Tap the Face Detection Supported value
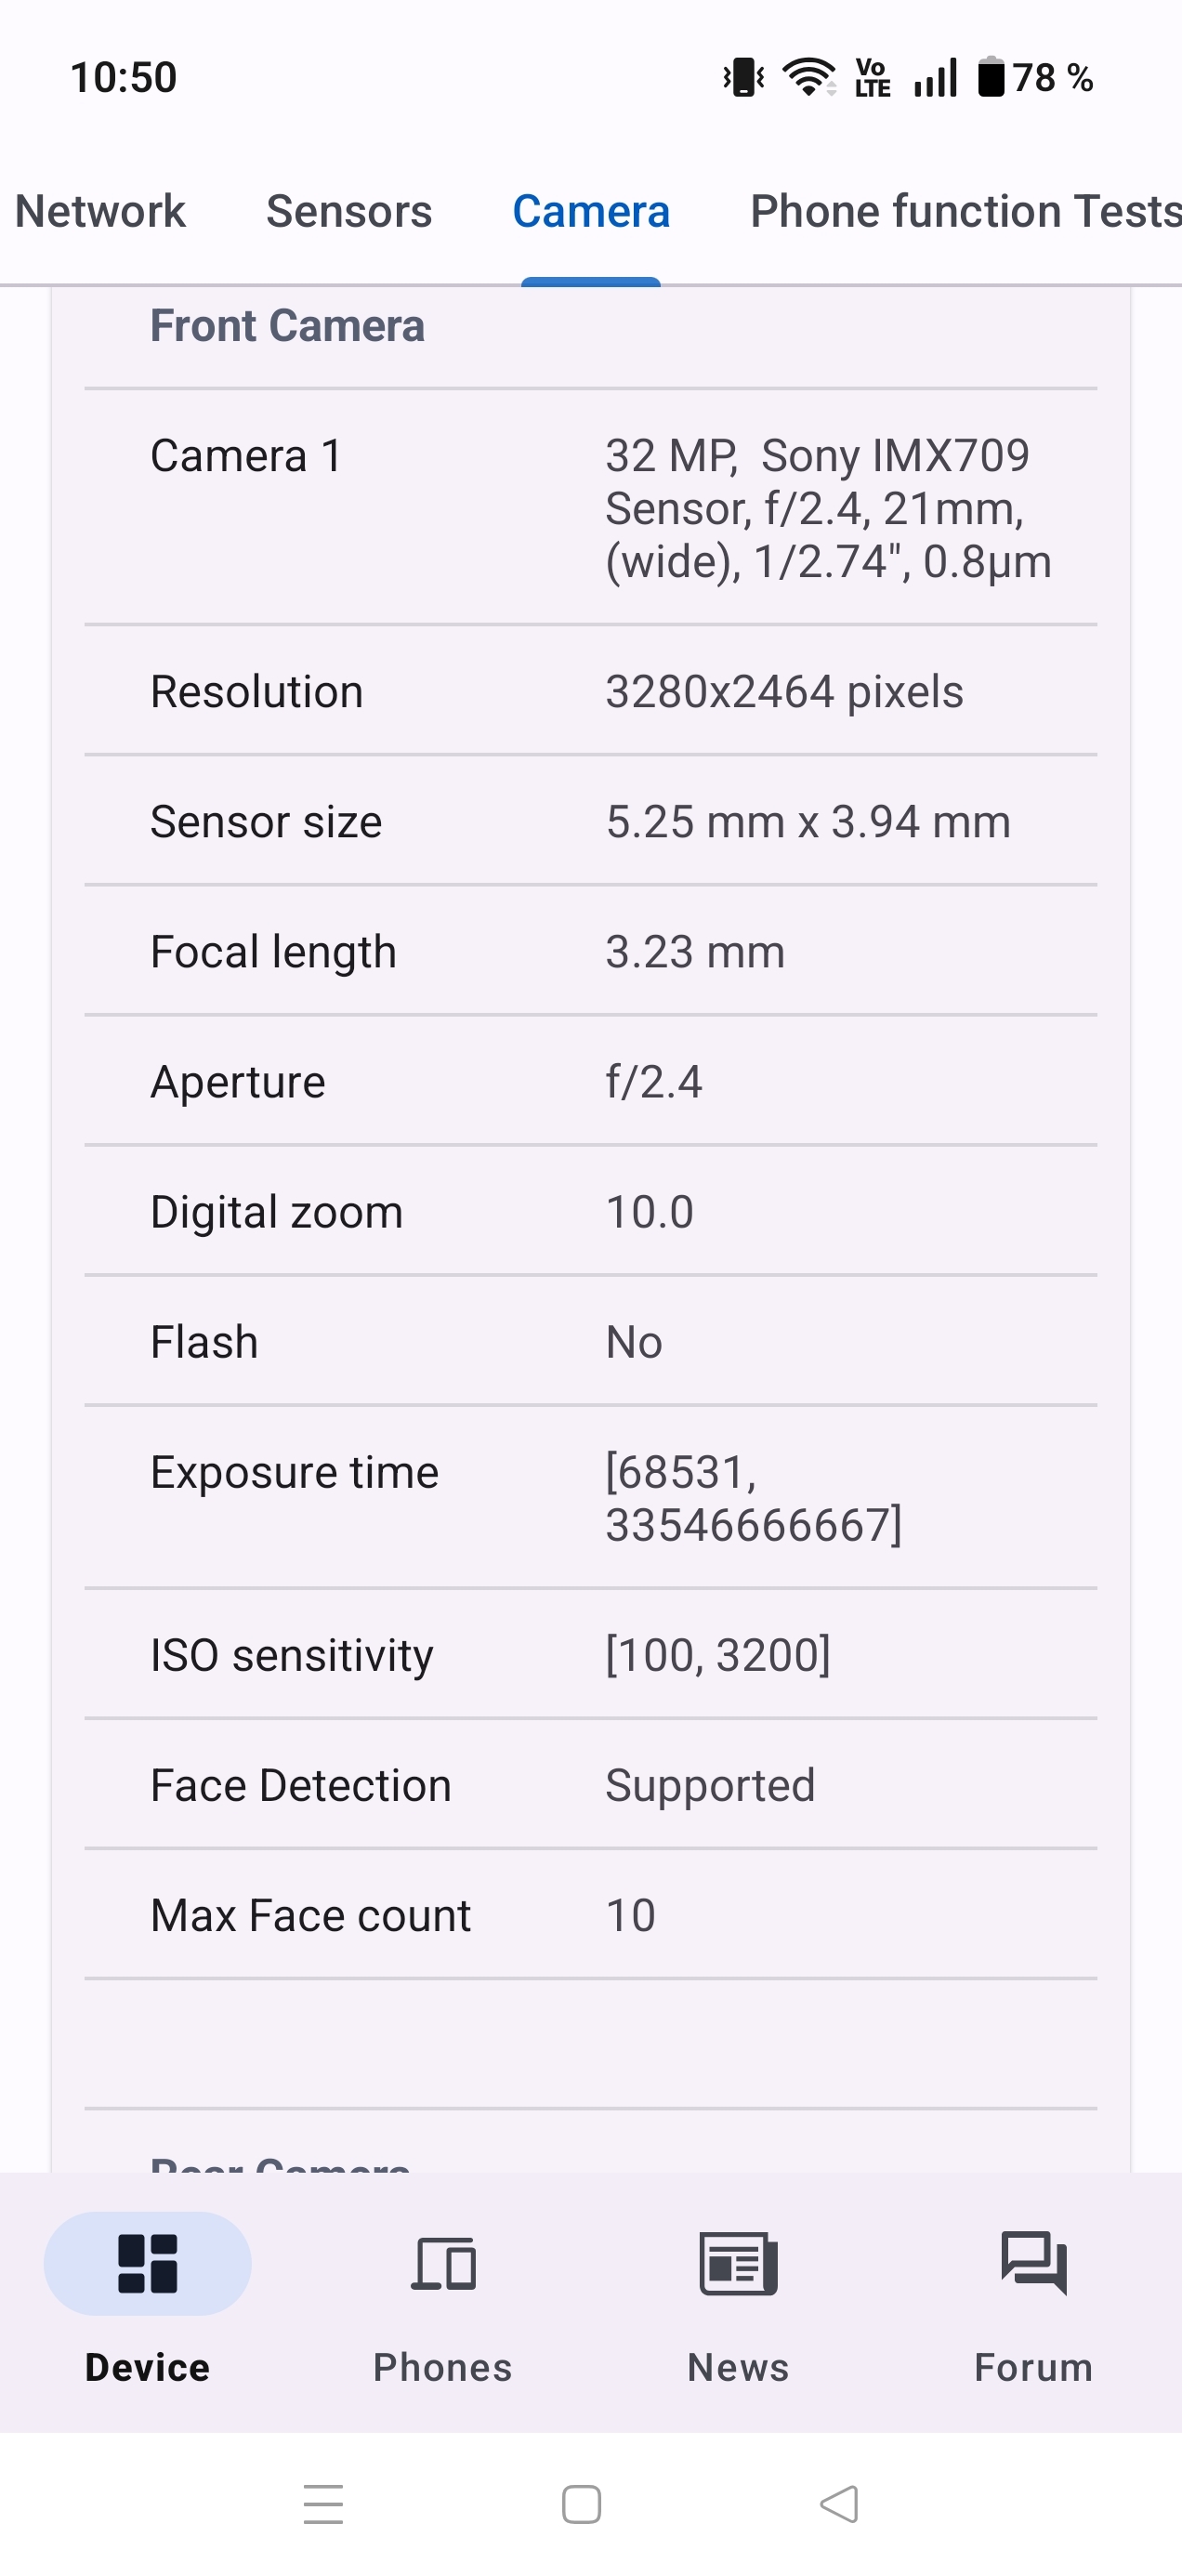This screenshot has height=2576, width=1182. point(710,1785)
